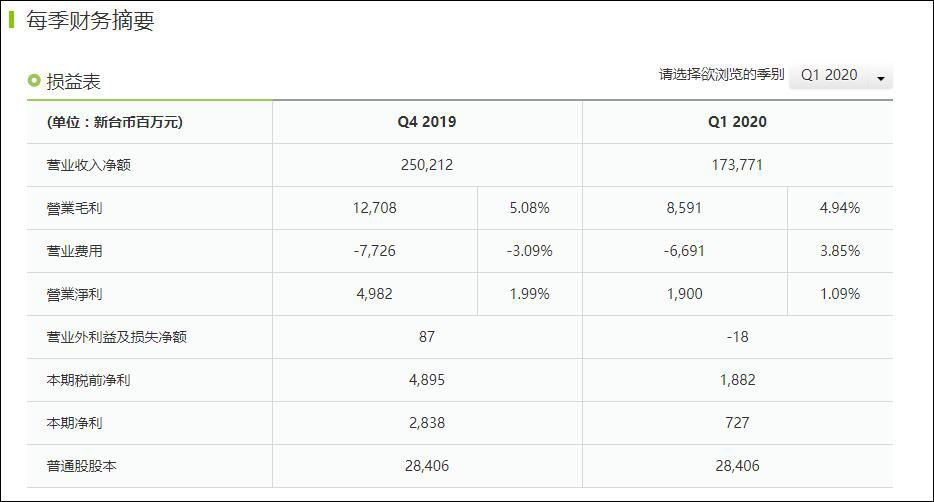
Task: Click the 本期税前净利 row label
Action: pyautogui.click(x=89, y=380)
